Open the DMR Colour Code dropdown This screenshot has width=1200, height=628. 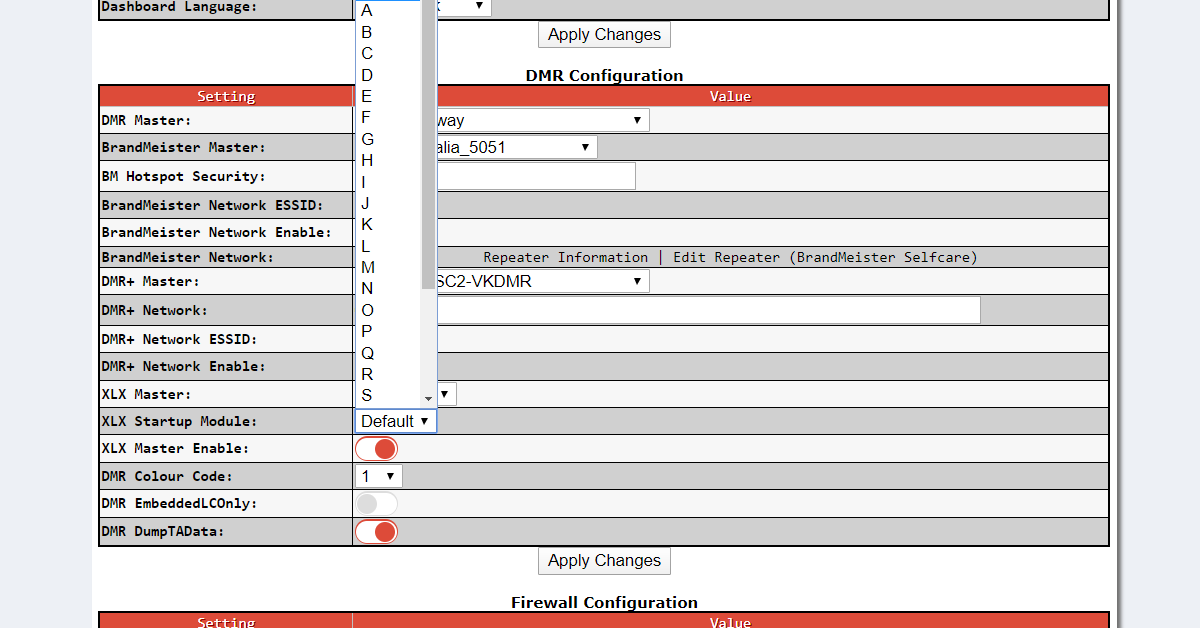coord(379,476)
